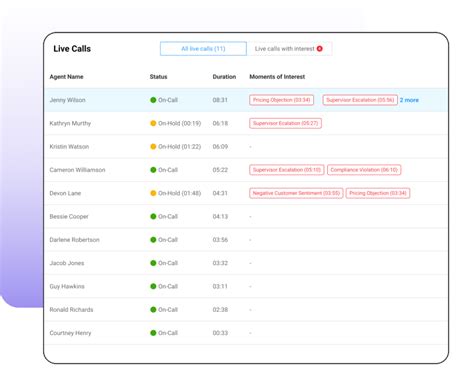Click Devon Lane's yellow On-Hold status dot

(x=153, y=193)
